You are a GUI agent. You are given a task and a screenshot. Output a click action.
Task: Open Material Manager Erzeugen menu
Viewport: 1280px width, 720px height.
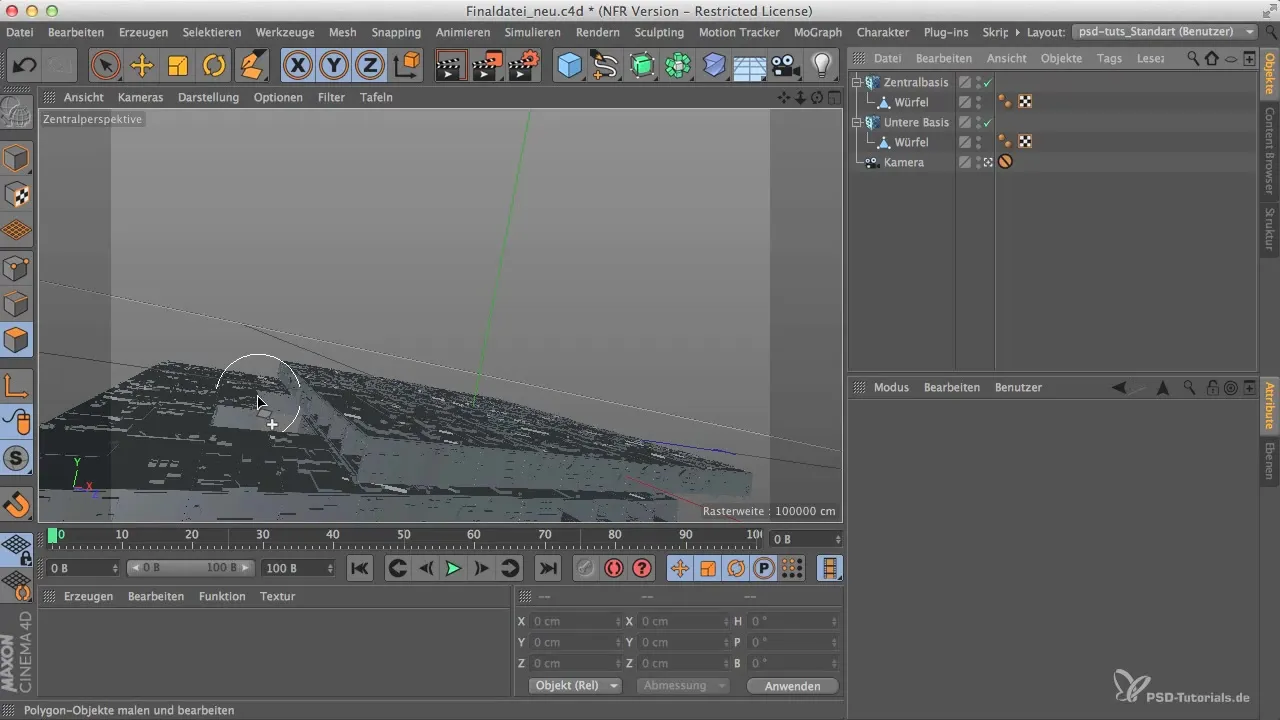[x=88, y=596]
